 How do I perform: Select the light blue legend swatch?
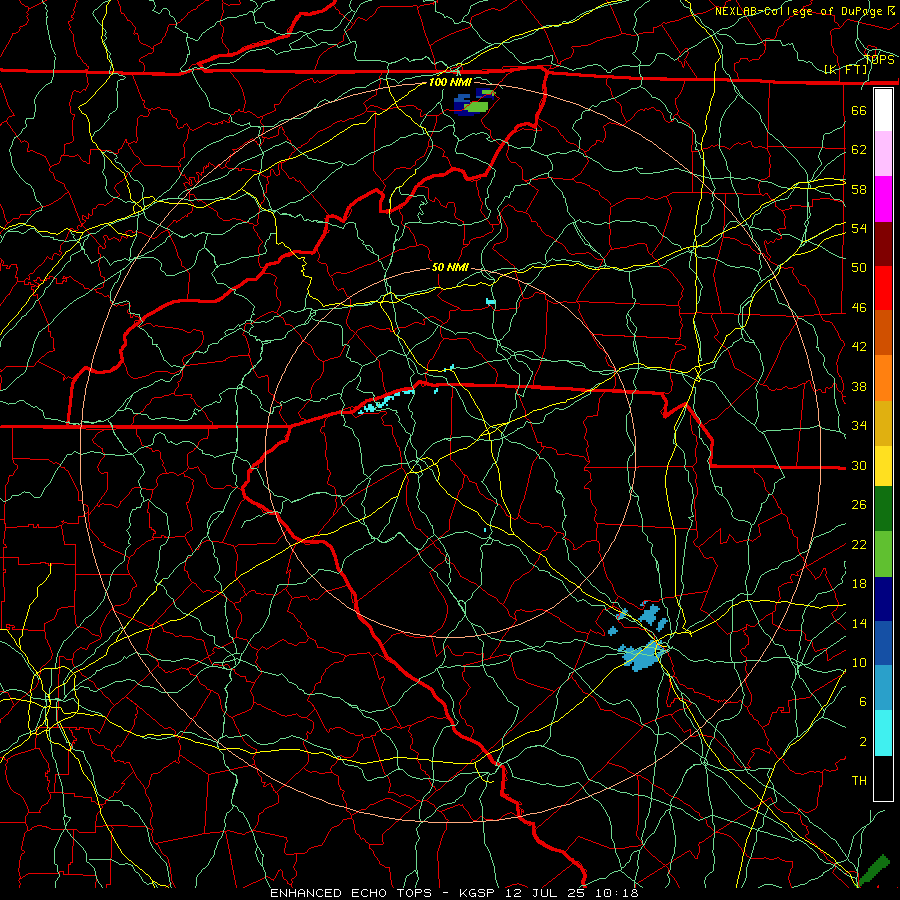(x=883, y=688)
